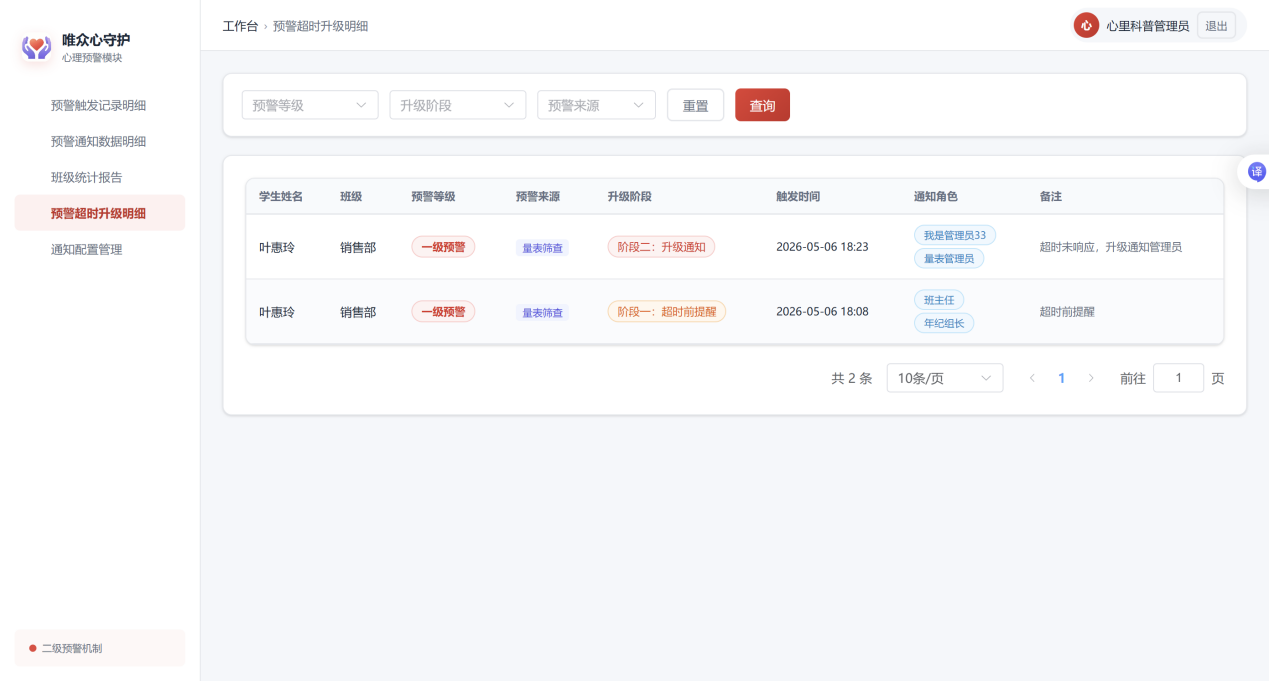This screenshot has height=681, width=1269.
Task: Open the floating 译 translate icon
Action: (1256, 171)
